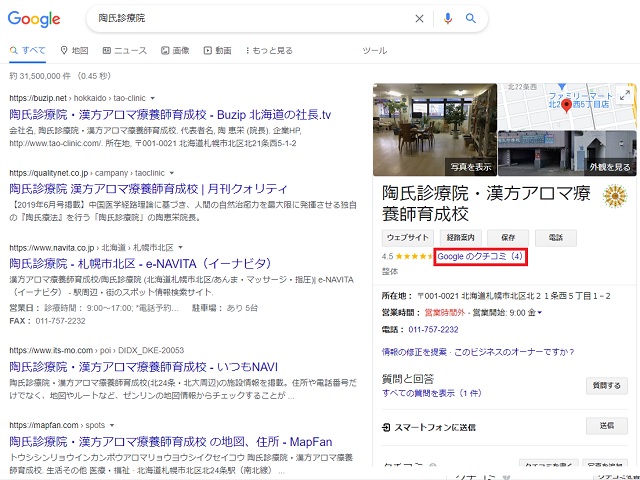
Task: Click このビジネスのオーナーですか？ link
Action: 514,352
